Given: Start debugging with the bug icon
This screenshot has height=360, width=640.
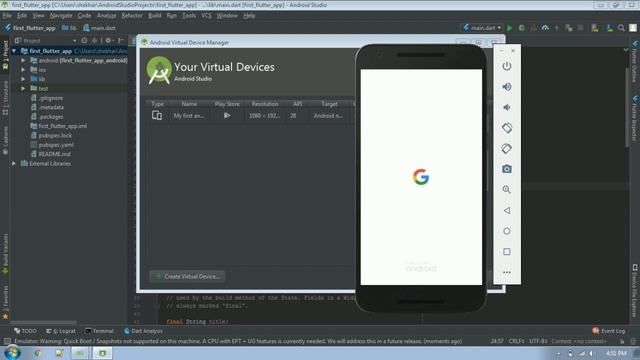Looking at the screenshot, I should point(521,28).
